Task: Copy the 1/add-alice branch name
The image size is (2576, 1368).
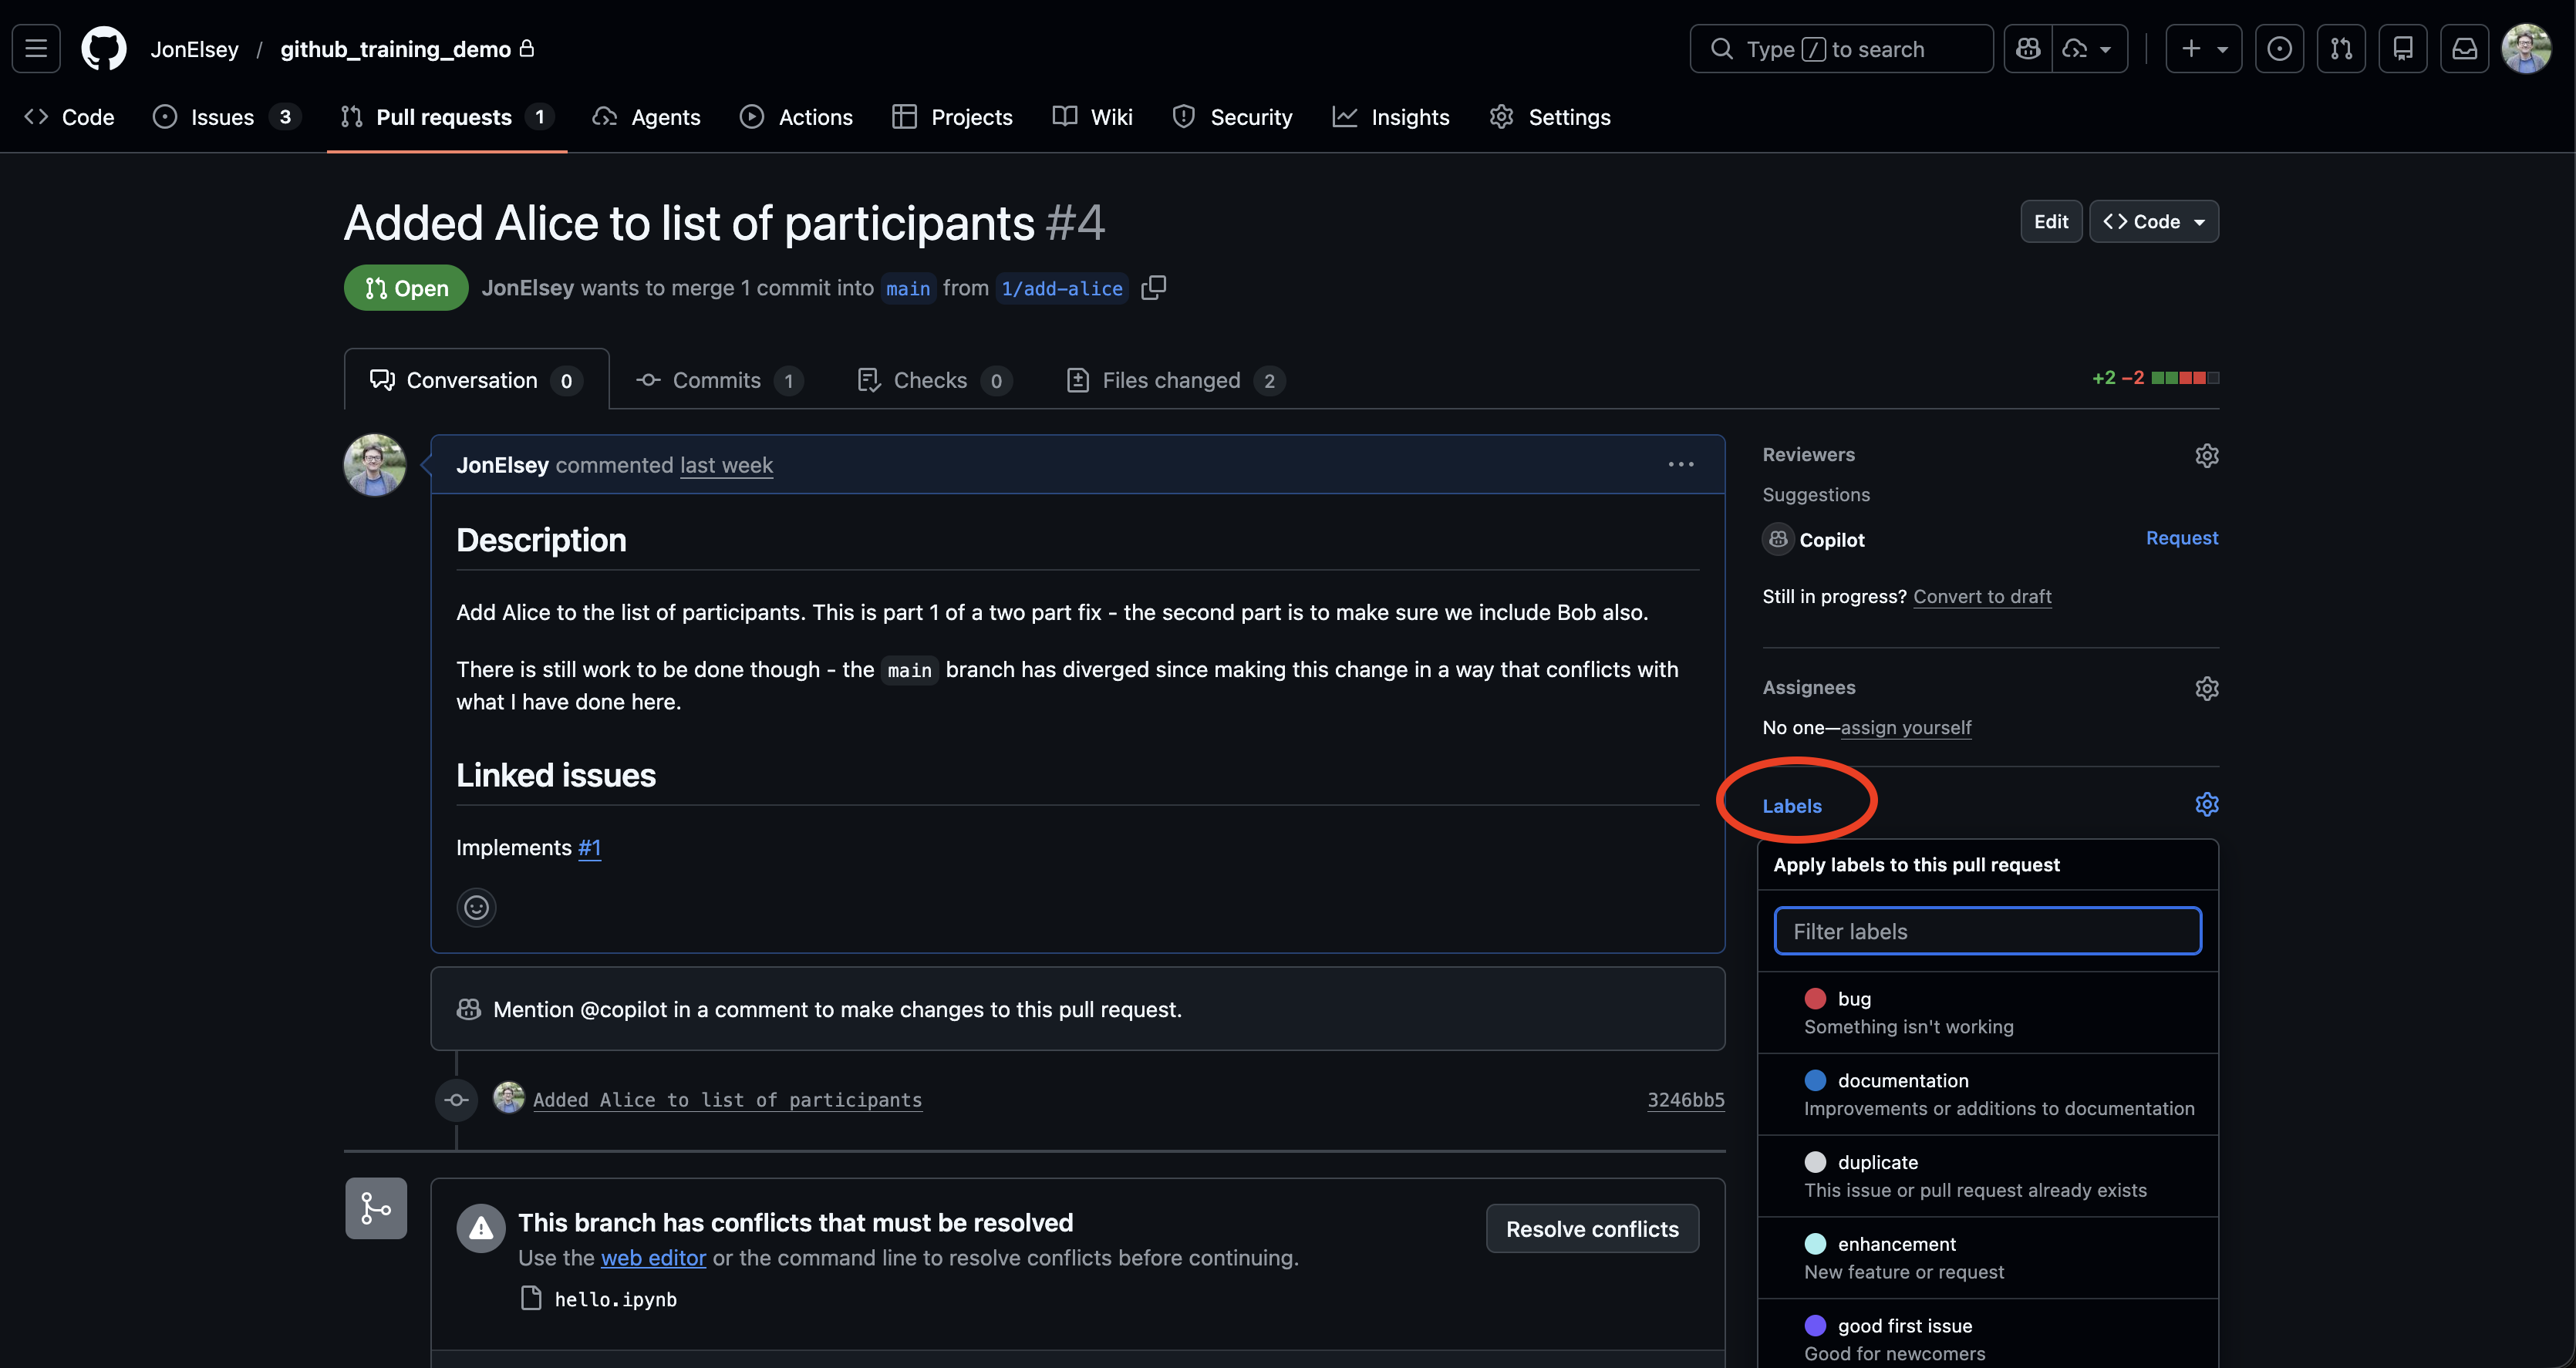Action: 1153,288
